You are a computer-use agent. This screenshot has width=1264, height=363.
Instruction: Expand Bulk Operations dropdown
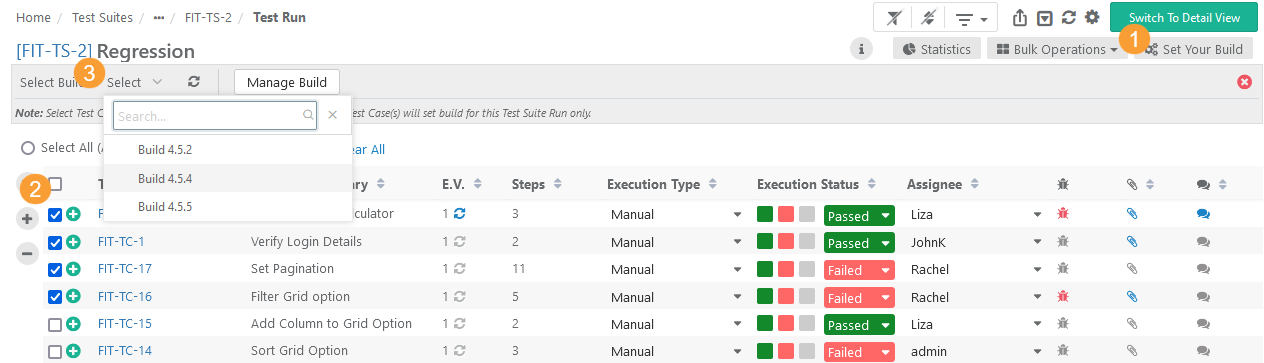pos(1057,49)
